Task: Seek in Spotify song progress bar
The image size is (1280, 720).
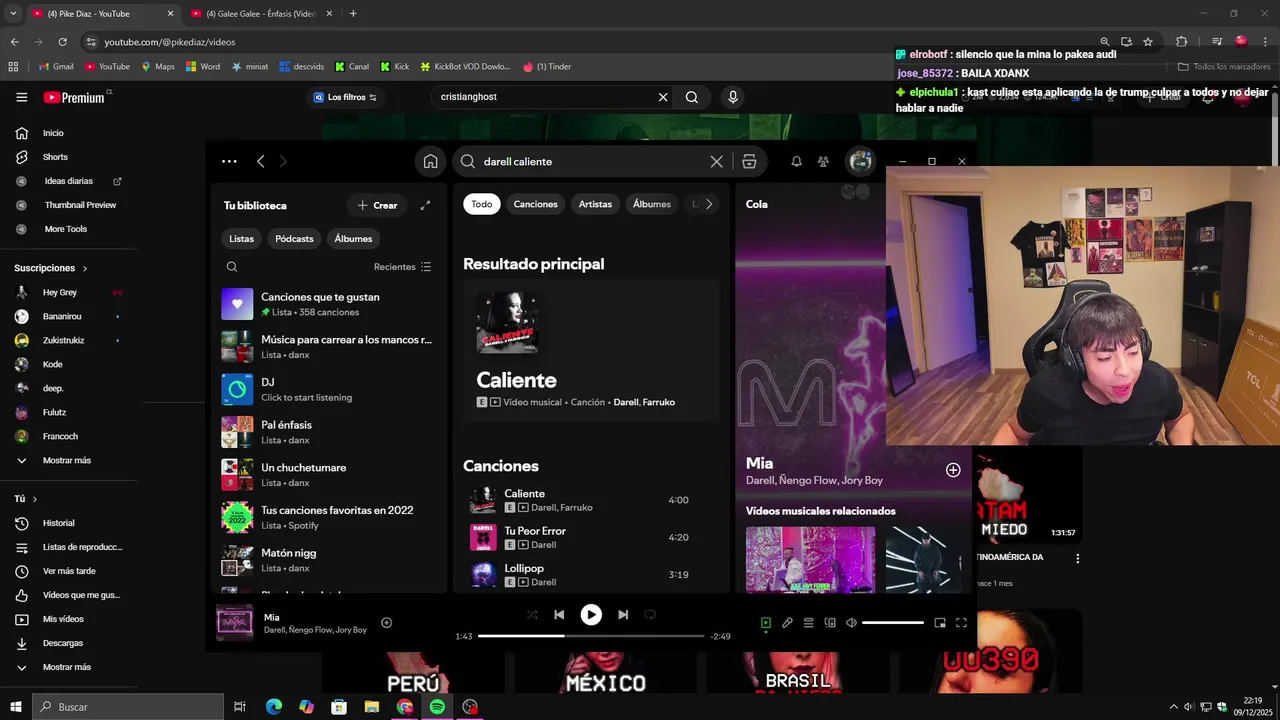Action: coord(591,636)
